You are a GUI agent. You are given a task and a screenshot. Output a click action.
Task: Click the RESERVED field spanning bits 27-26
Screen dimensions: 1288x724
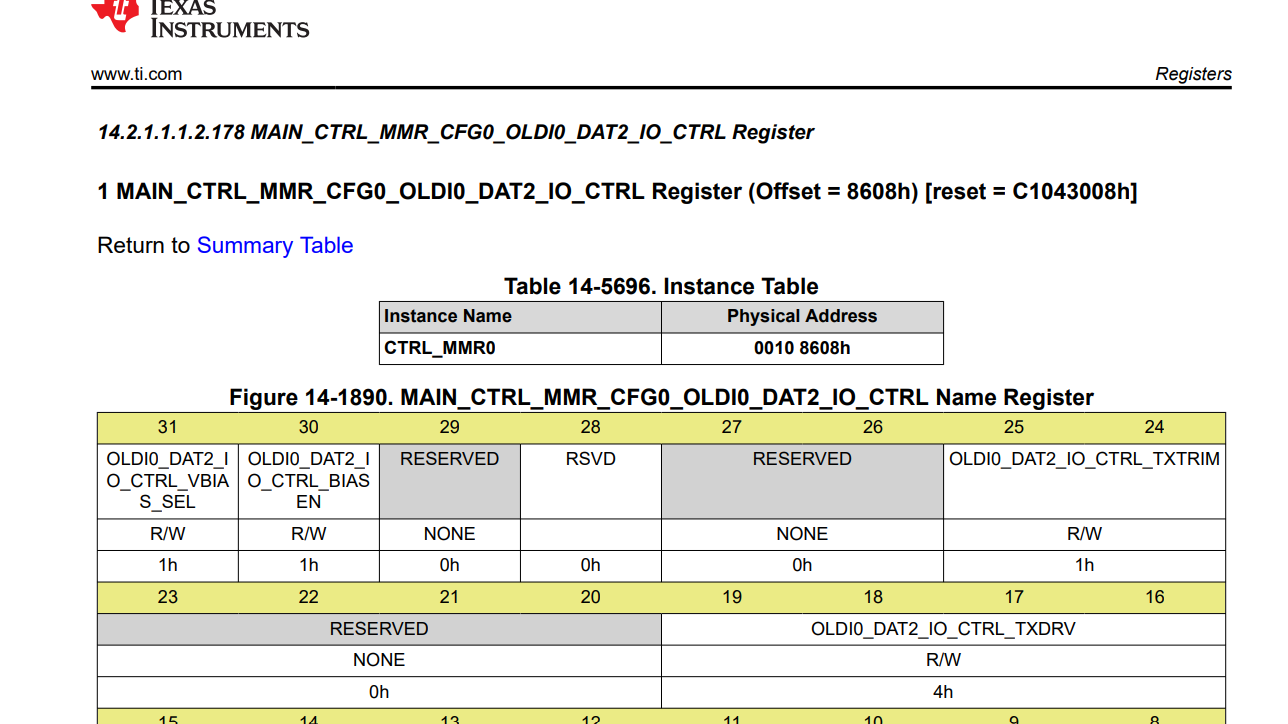[802, 481]
